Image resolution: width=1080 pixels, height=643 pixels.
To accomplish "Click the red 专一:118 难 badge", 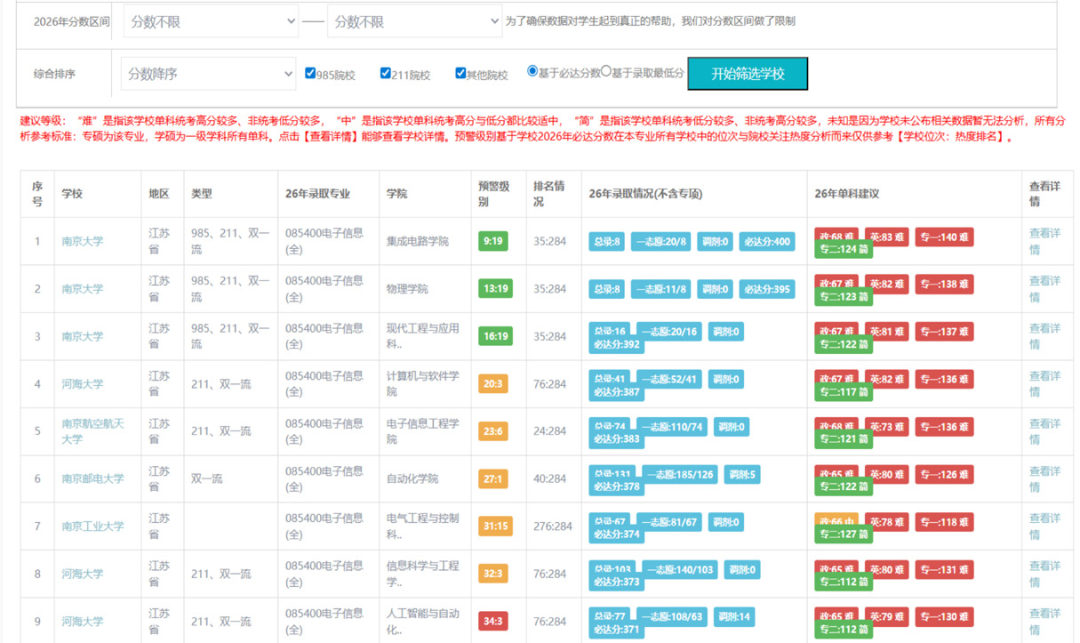I will tap(944, 522).
